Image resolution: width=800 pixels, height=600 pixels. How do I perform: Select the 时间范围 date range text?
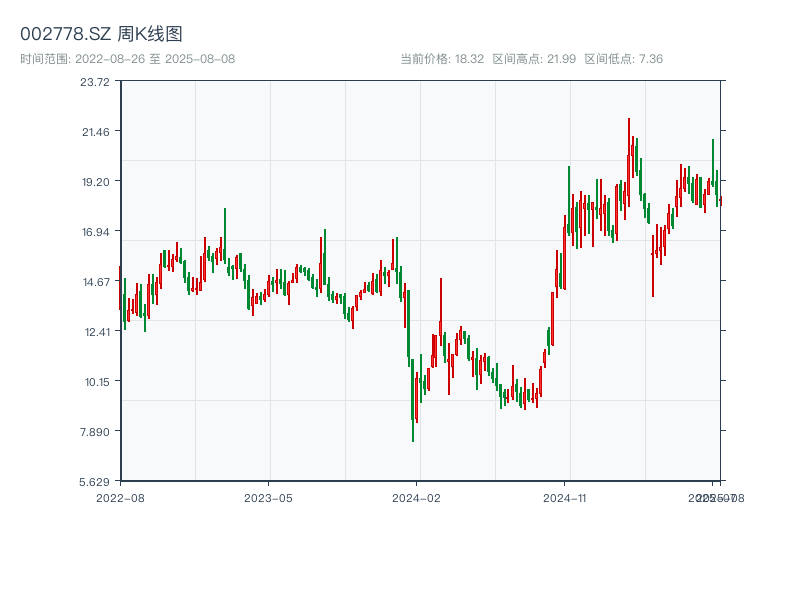click(127, 59)
